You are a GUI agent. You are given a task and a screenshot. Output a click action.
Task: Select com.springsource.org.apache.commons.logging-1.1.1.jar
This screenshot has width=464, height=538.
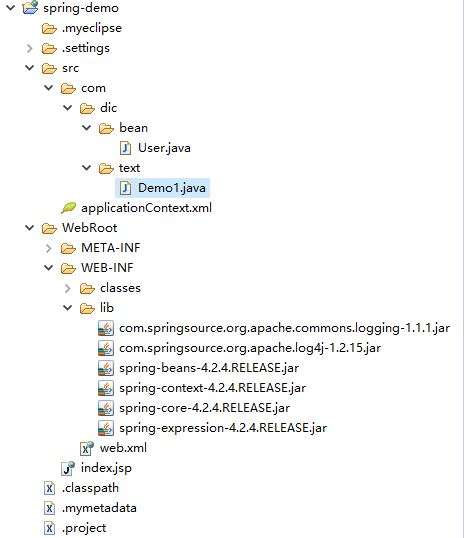pos(285,328)
